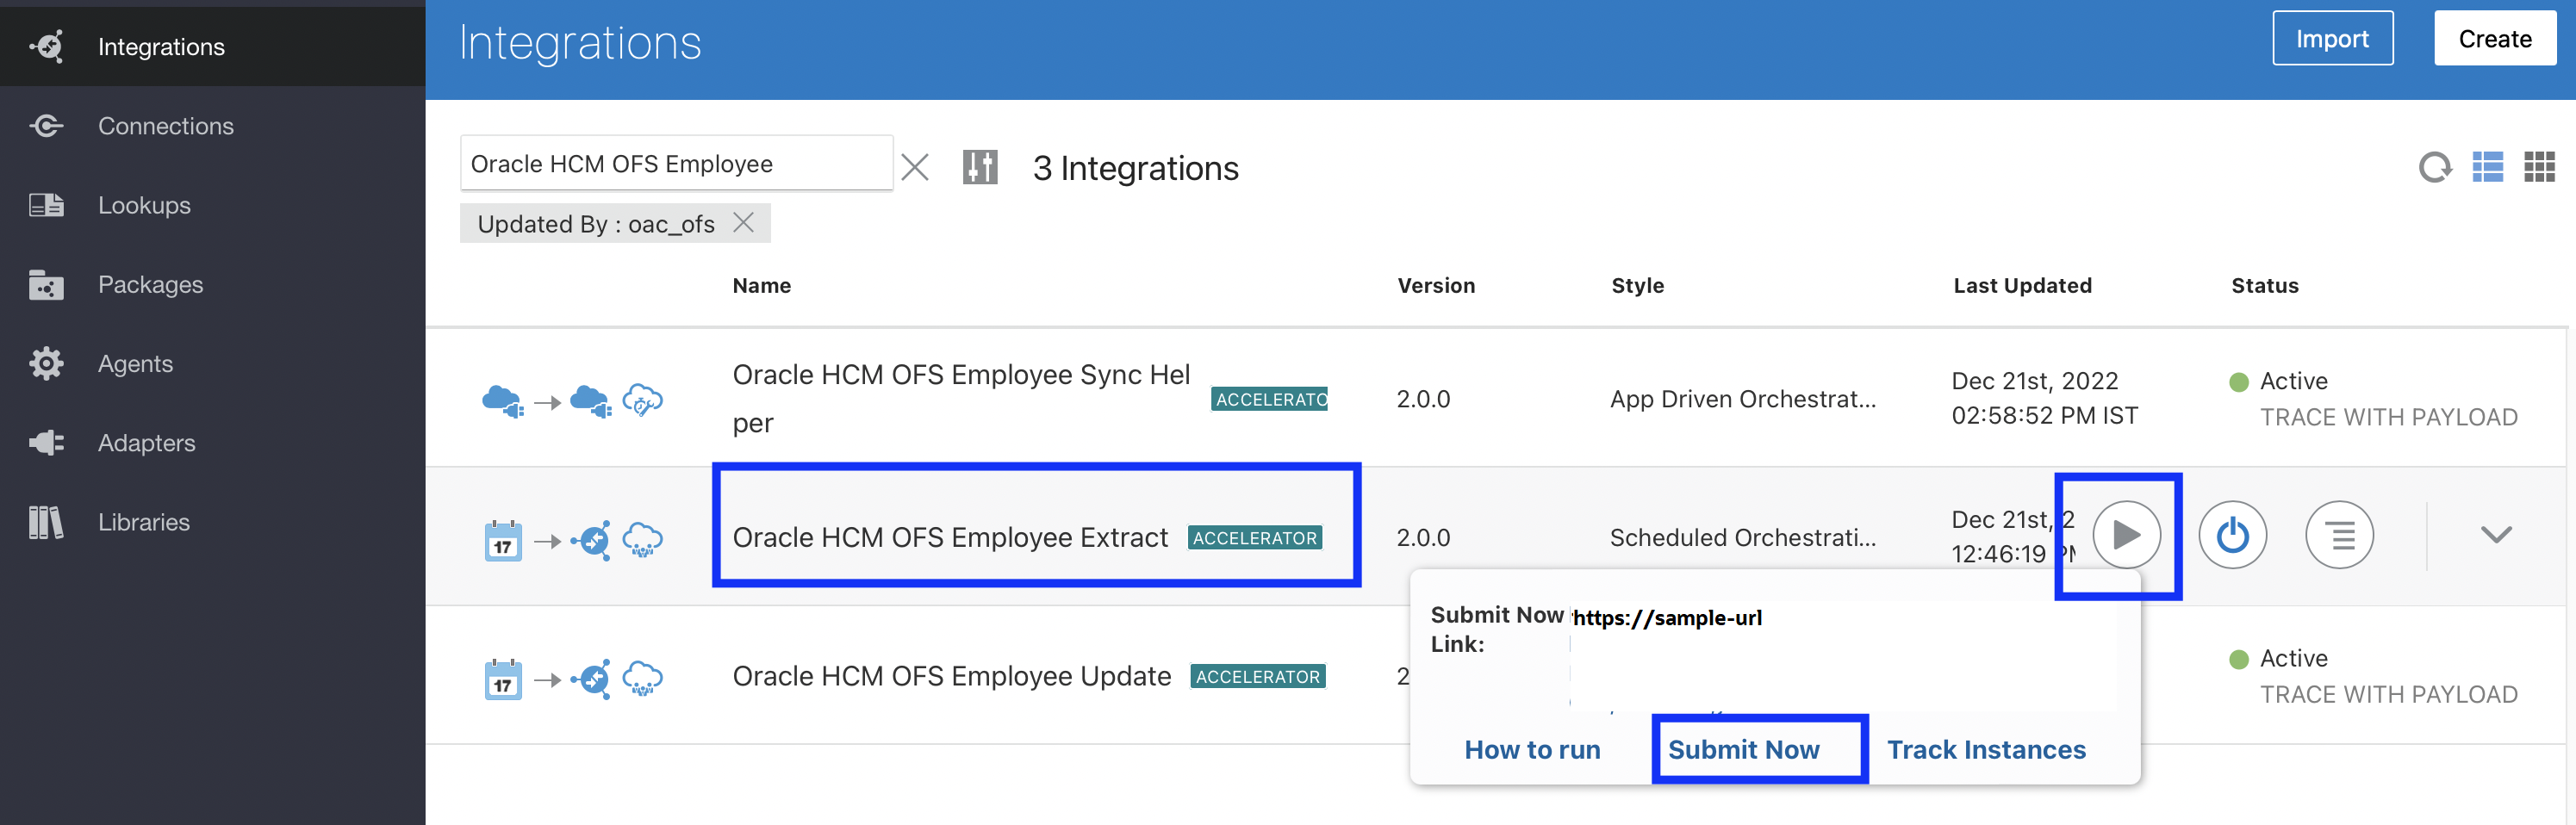Click the Employee Update cloud accelerator icon
This screenshot has height=825, width=2576.
tap(642, 679)
